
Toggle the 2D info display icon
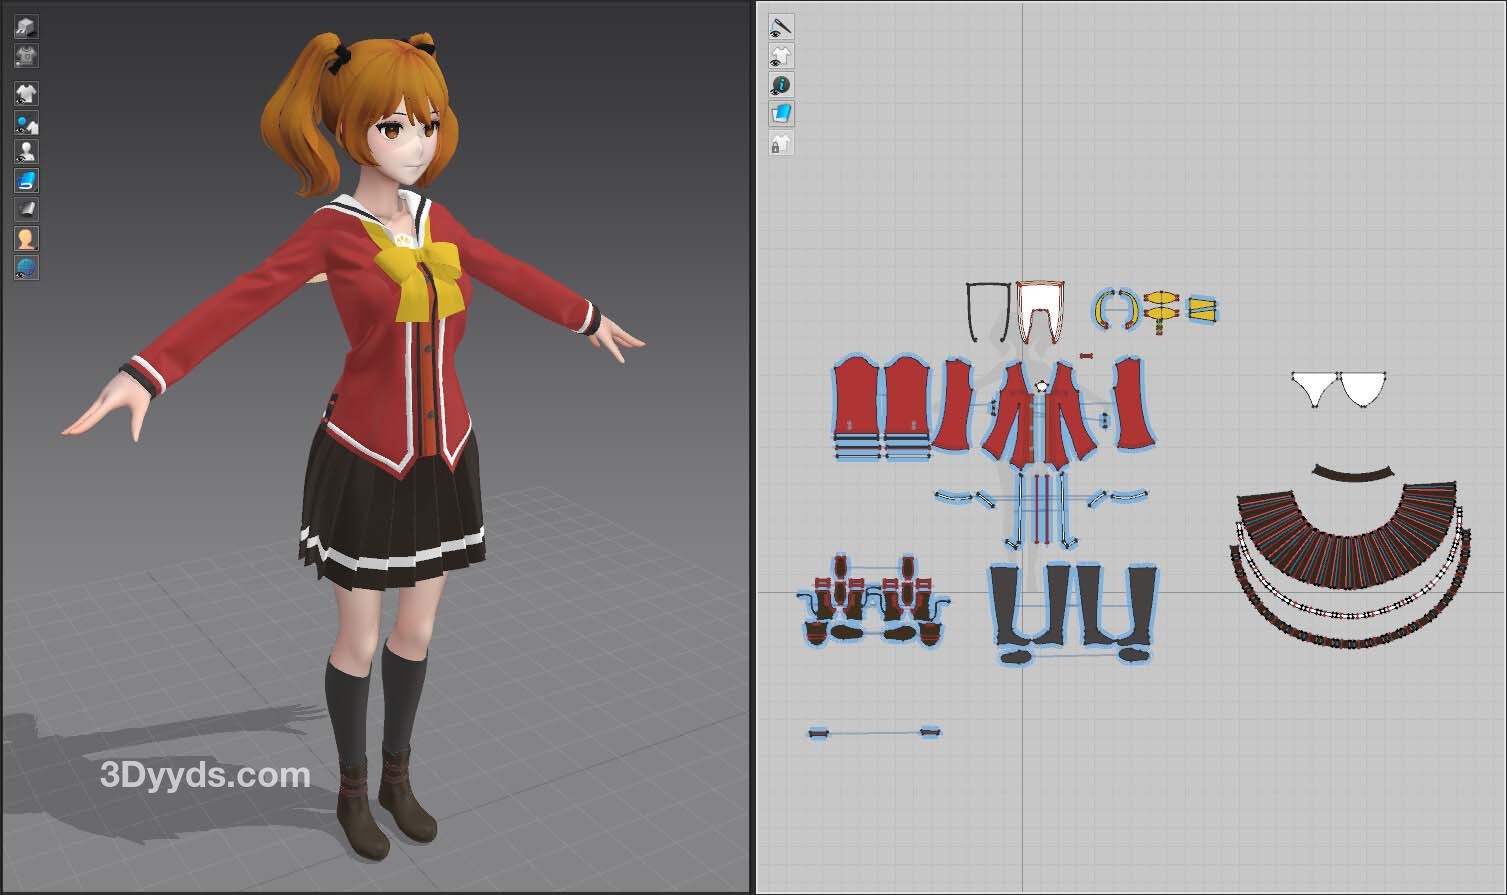pos(781,85)
